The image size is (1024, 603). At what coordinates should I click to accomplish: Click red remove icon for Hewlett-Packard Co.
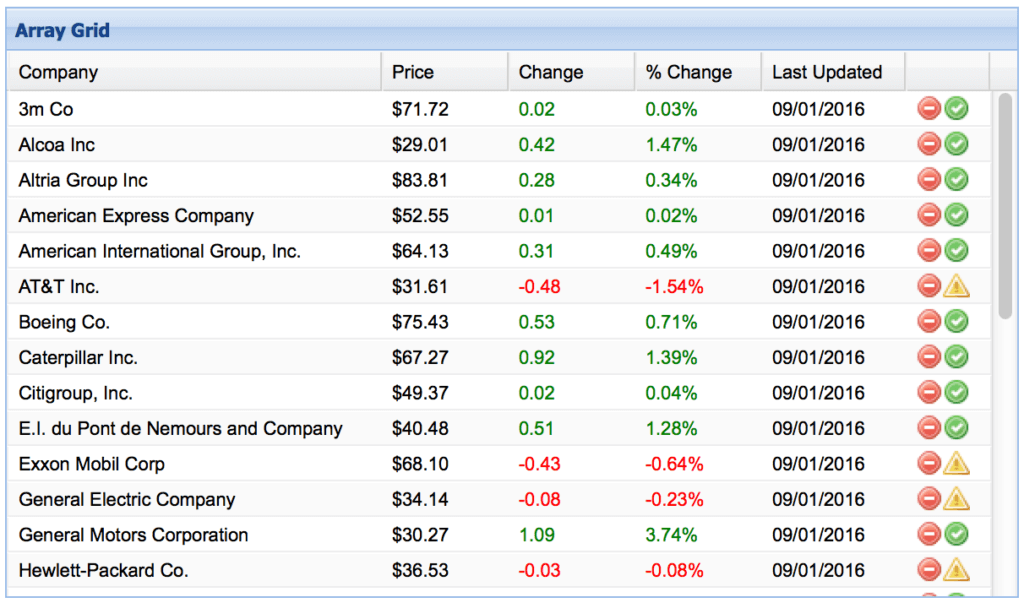pos(929,570)
